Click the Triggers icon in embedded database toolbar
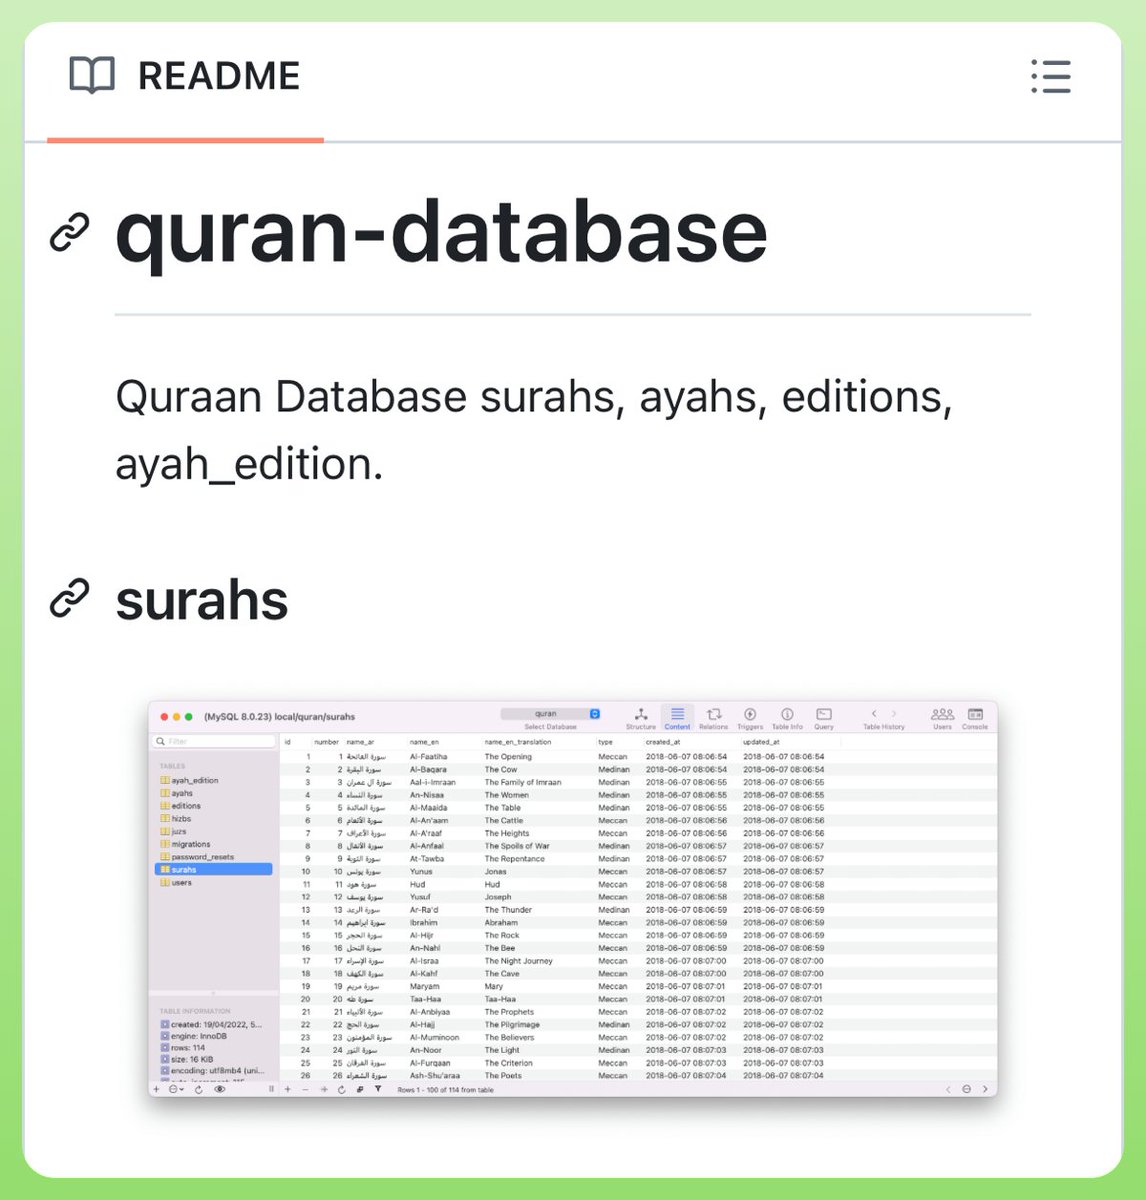The width and height of the screenshot is (1146, 1200). [750, 718]
